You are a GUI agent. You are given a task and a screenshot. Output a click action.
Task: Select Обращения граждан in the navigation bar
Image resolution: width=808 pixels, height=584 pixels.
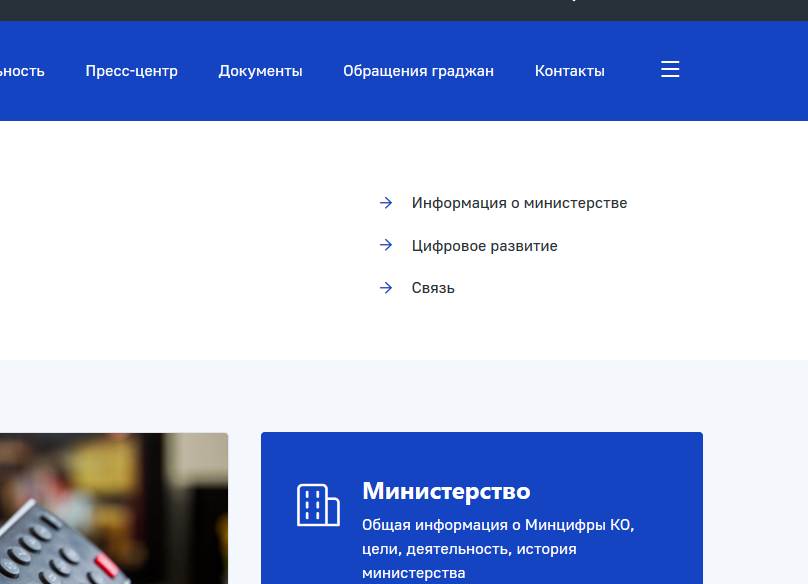click(418, 71)
